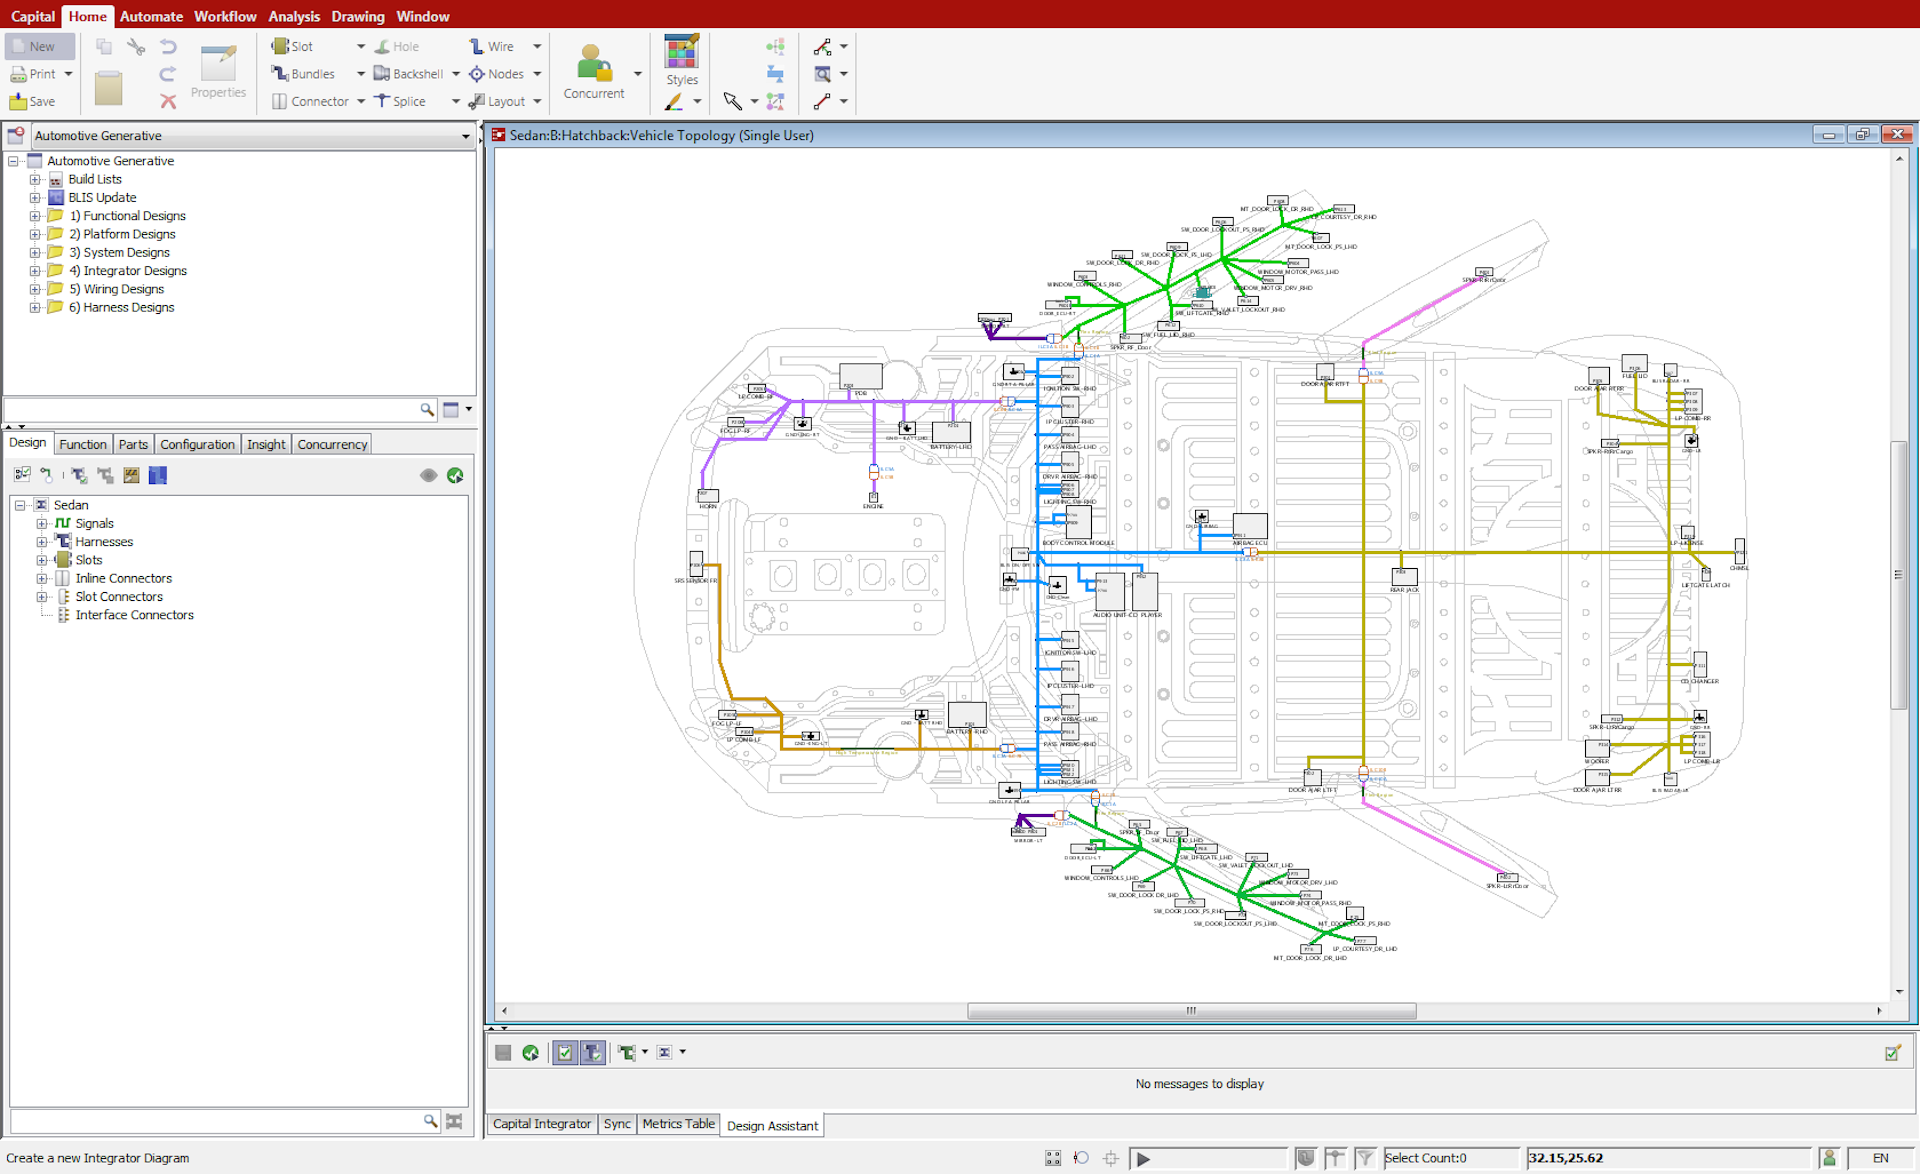Switch to the Metrics Table tab

pos(678,1124)
